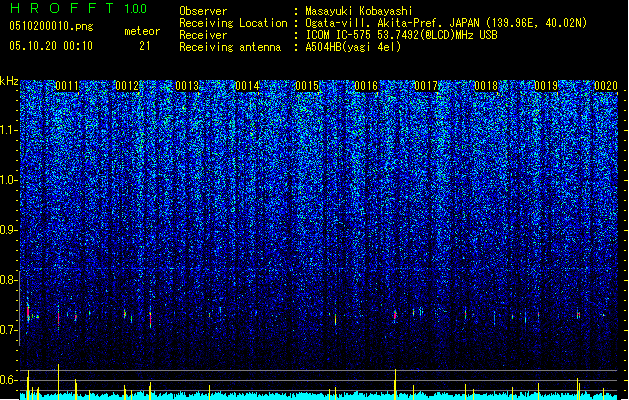
Task: Click the 0016 time marker
Action: coord(366,86)
